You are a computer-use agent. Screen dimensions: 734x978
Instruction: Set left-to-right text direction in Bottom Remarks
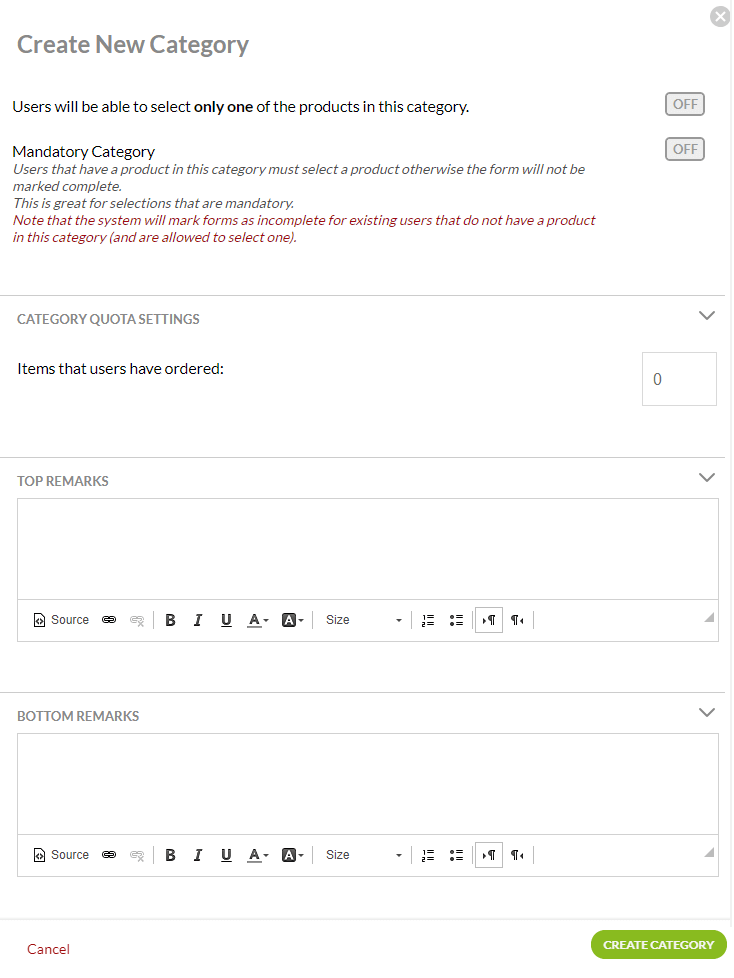coord(489,855)
